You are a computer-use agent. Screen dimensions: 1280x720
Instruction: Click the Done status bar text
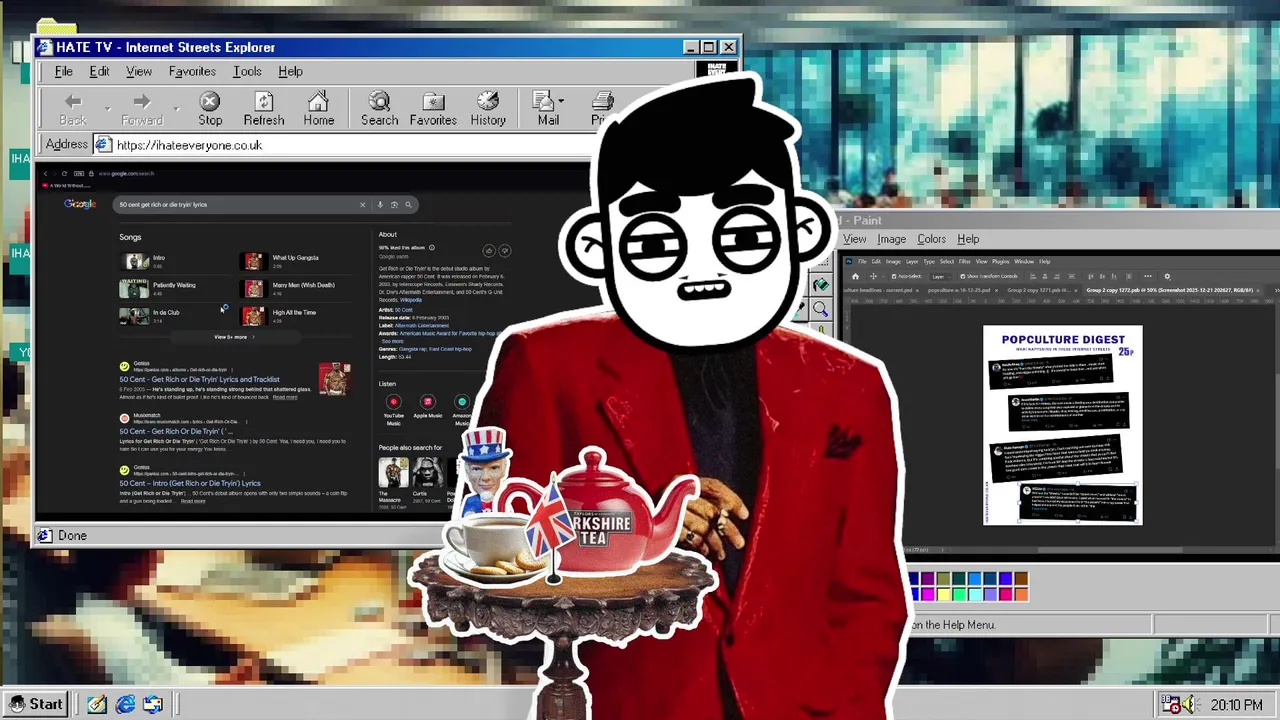point(72,536)
